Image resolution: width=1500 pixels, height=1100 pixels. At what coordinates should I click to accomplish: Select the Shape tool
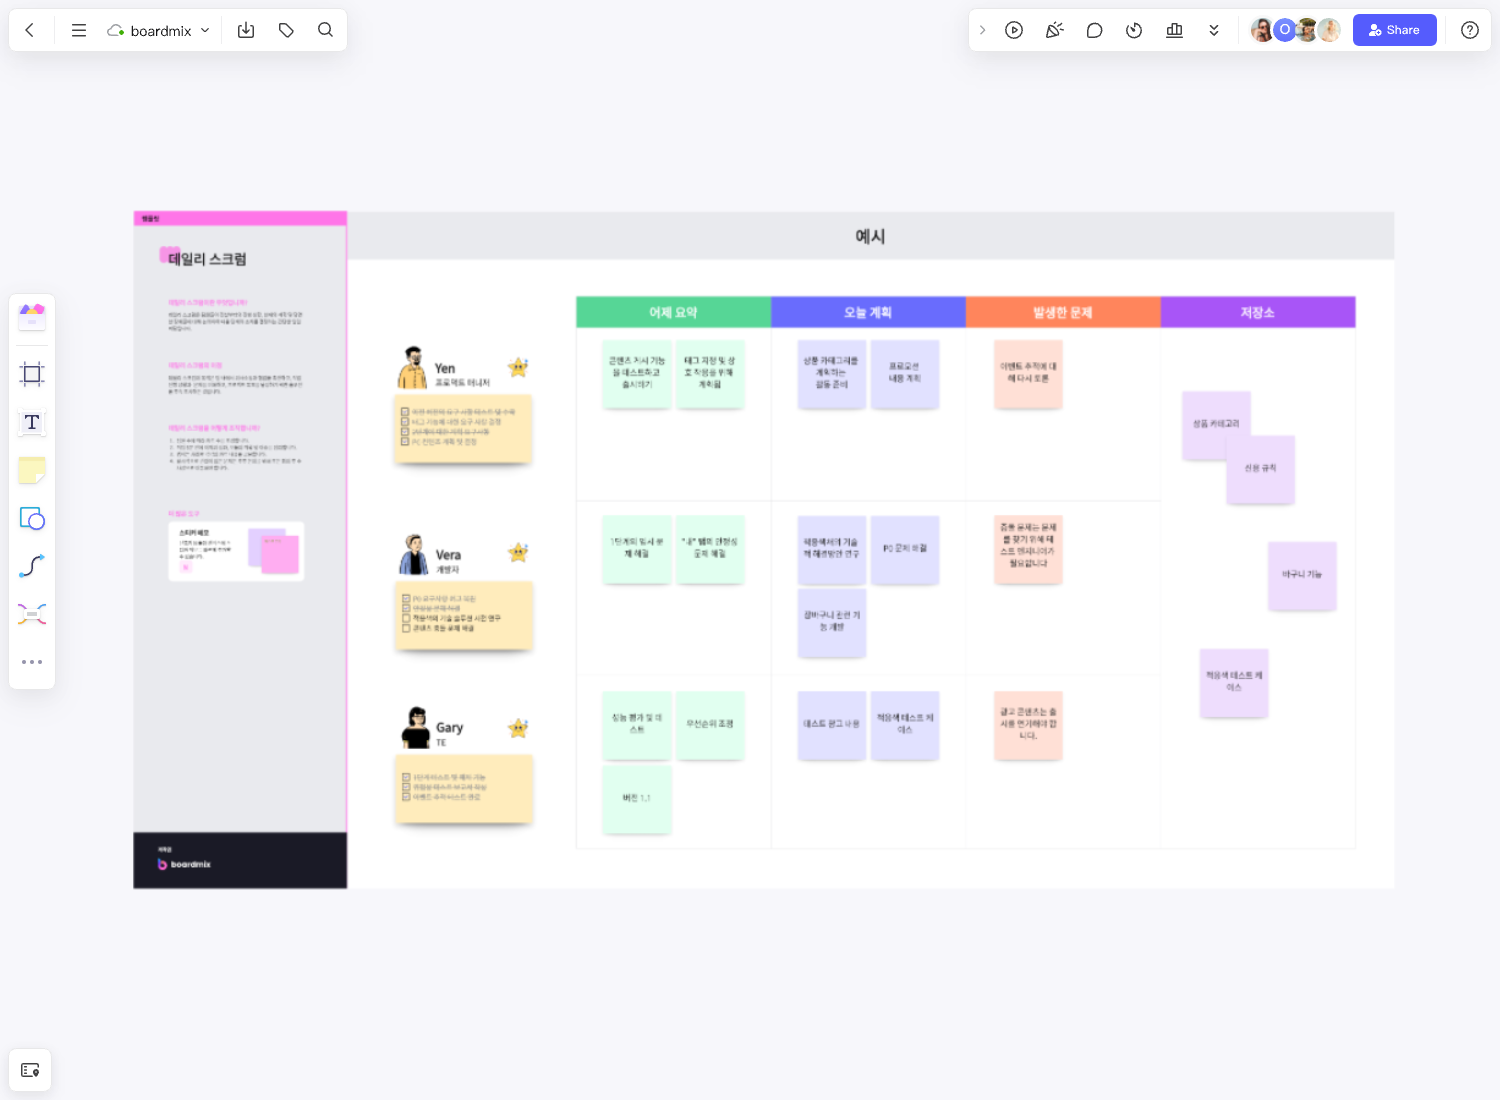tap(32, 518)
